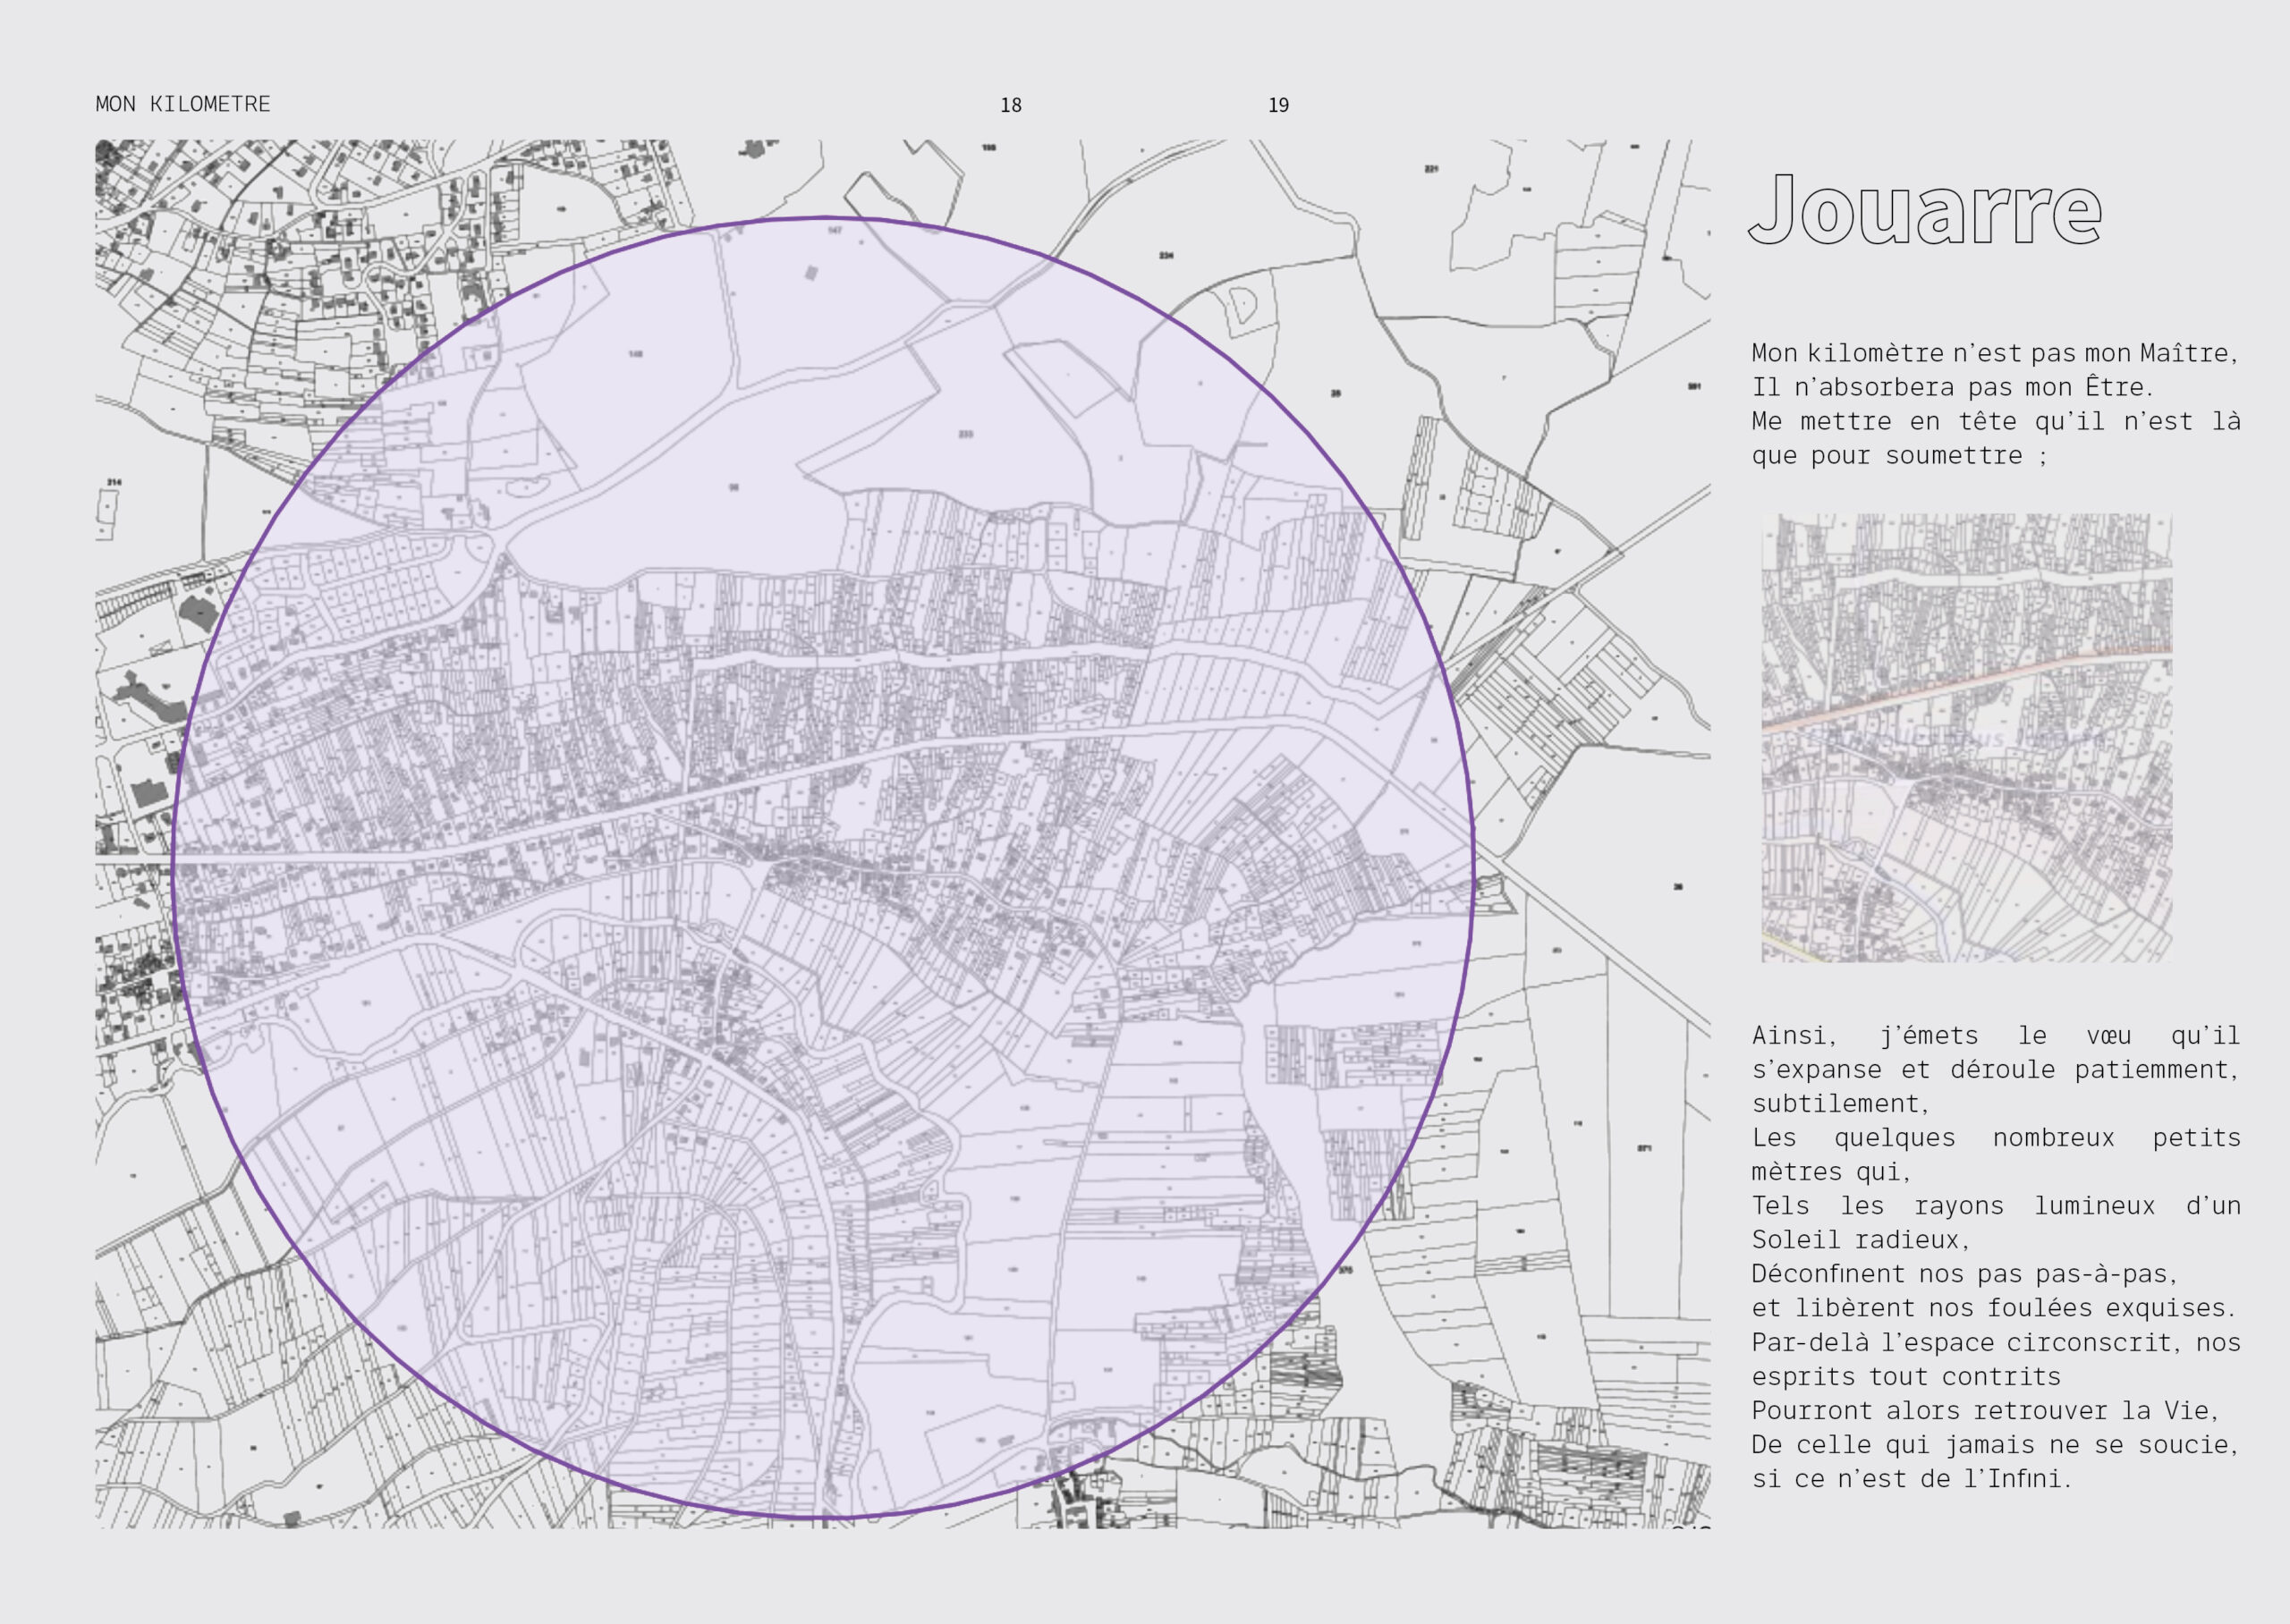Click the line "Les quelques nombreux petits"
Viewport: 2290px width, 1624px height.
pyautogui.click(x=1996, y=1138)
